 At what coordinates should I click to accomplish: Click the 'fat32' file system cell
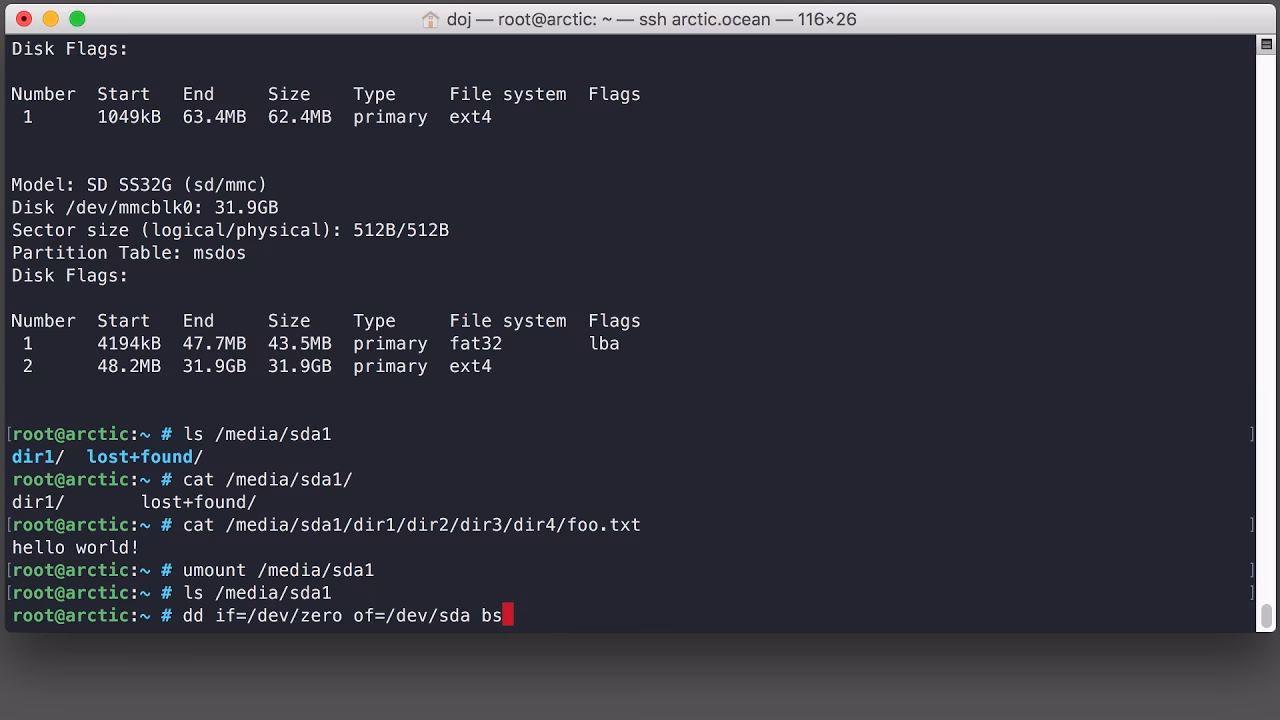[475, 343]
